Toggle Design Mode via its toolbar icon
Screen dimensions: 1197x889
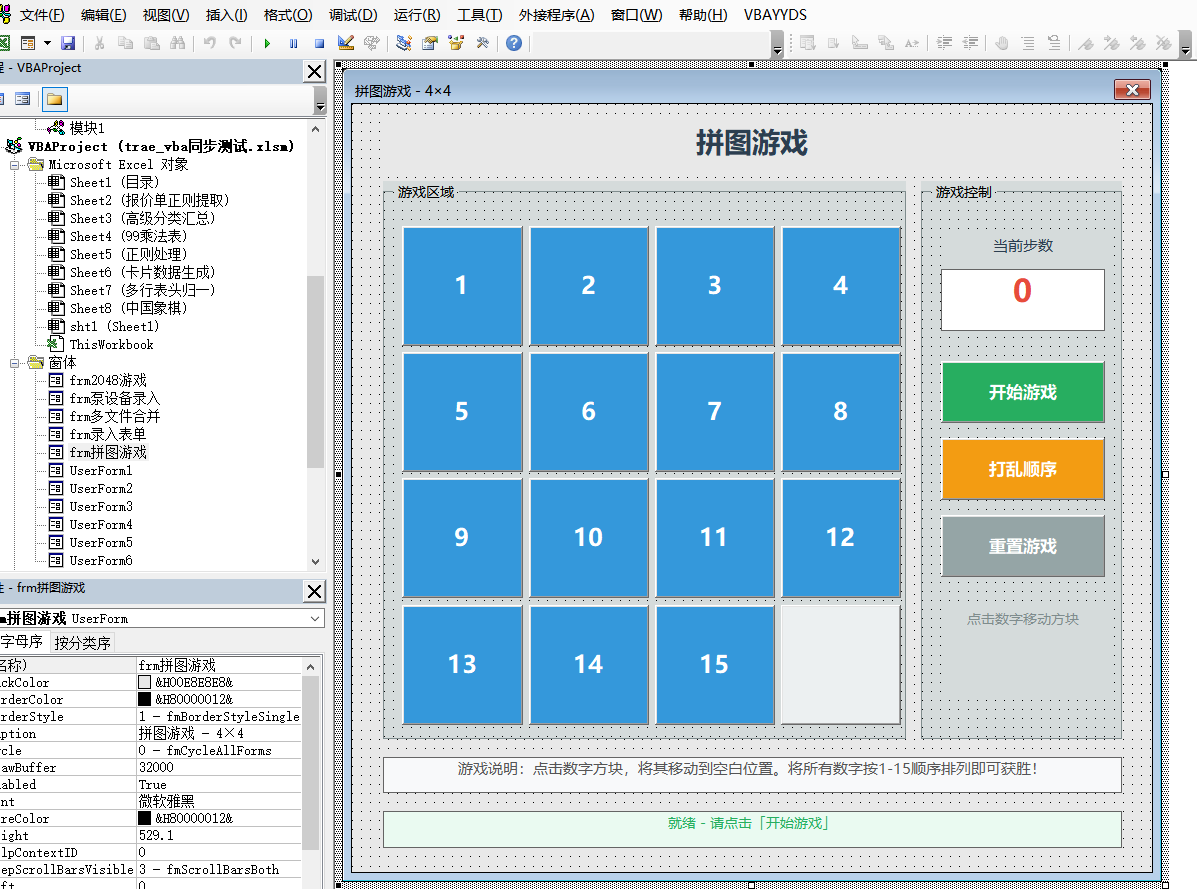pyautogui.click(x=345, y=42)
